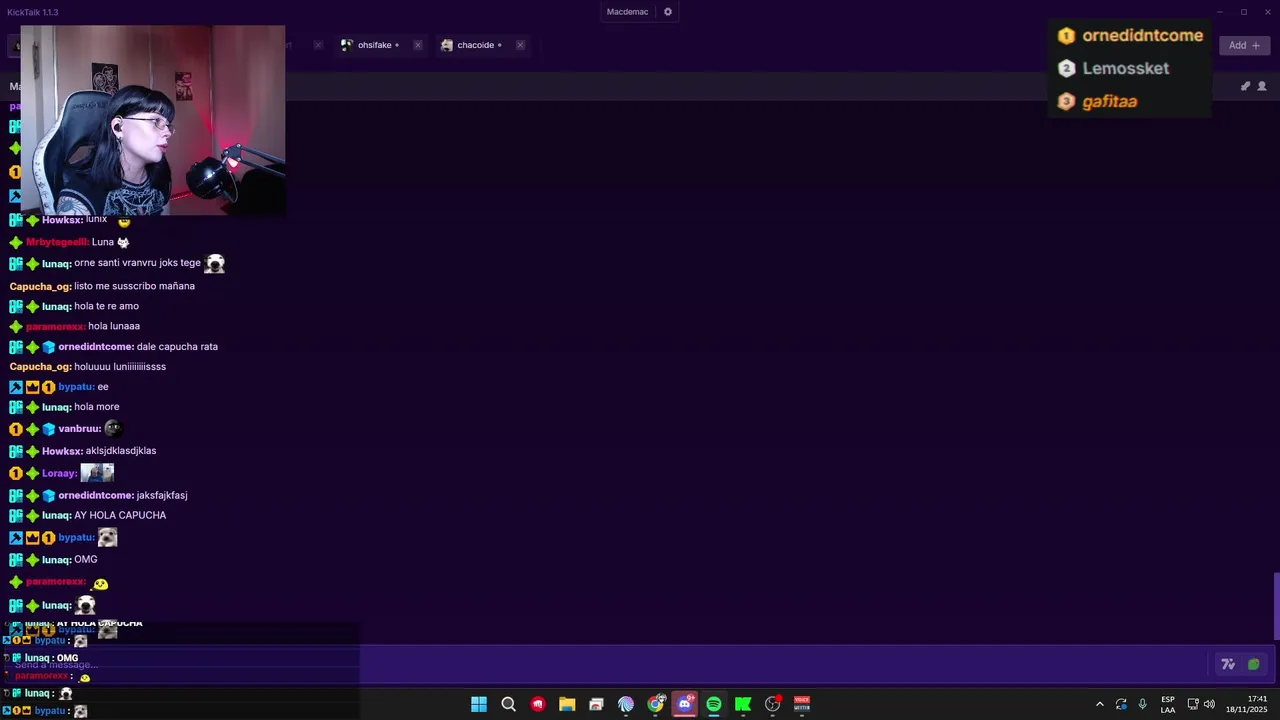The height and width of the screenshot is (720, 1280).
Task: Open paramorexx on 'hola lunaaa' message
Action: [56, 326]
